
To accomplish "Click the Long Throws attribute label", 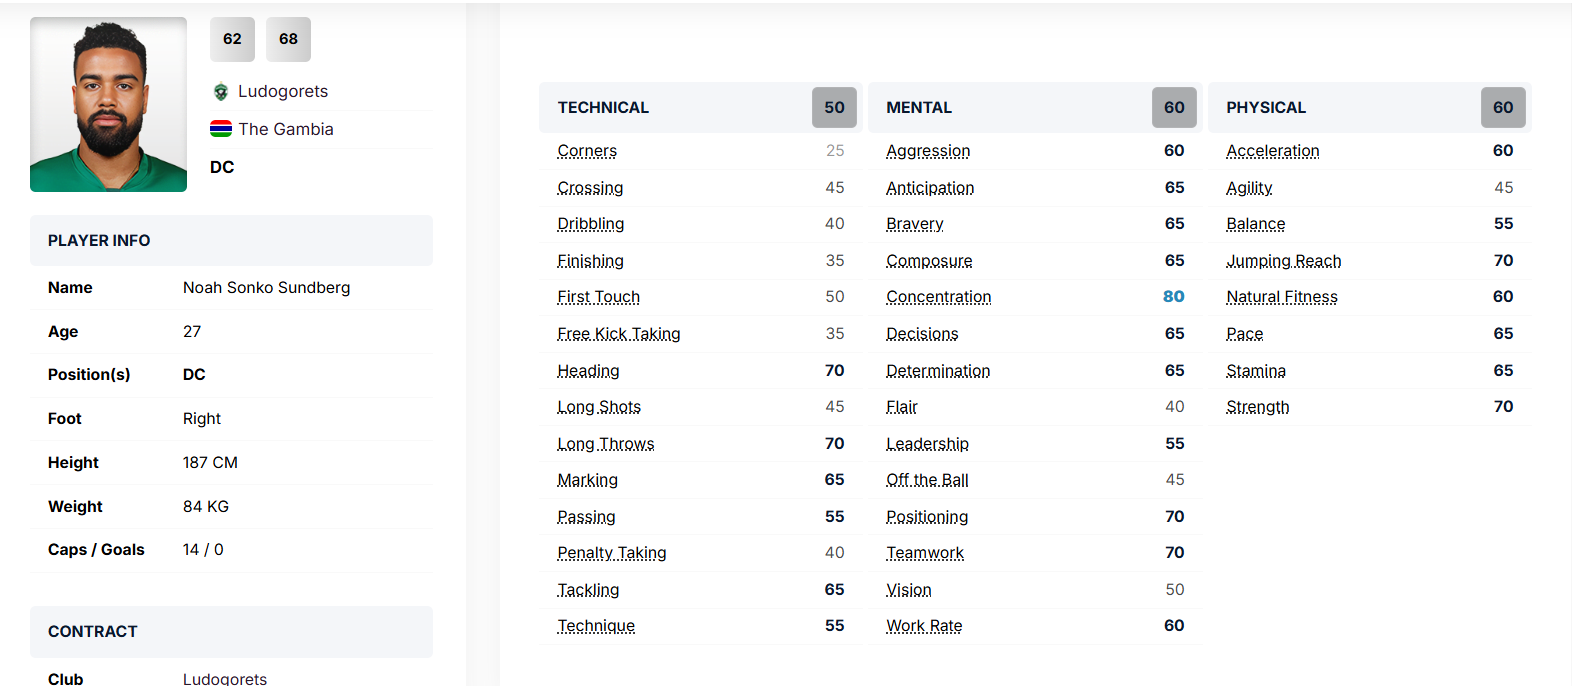I will click(605, 444).
